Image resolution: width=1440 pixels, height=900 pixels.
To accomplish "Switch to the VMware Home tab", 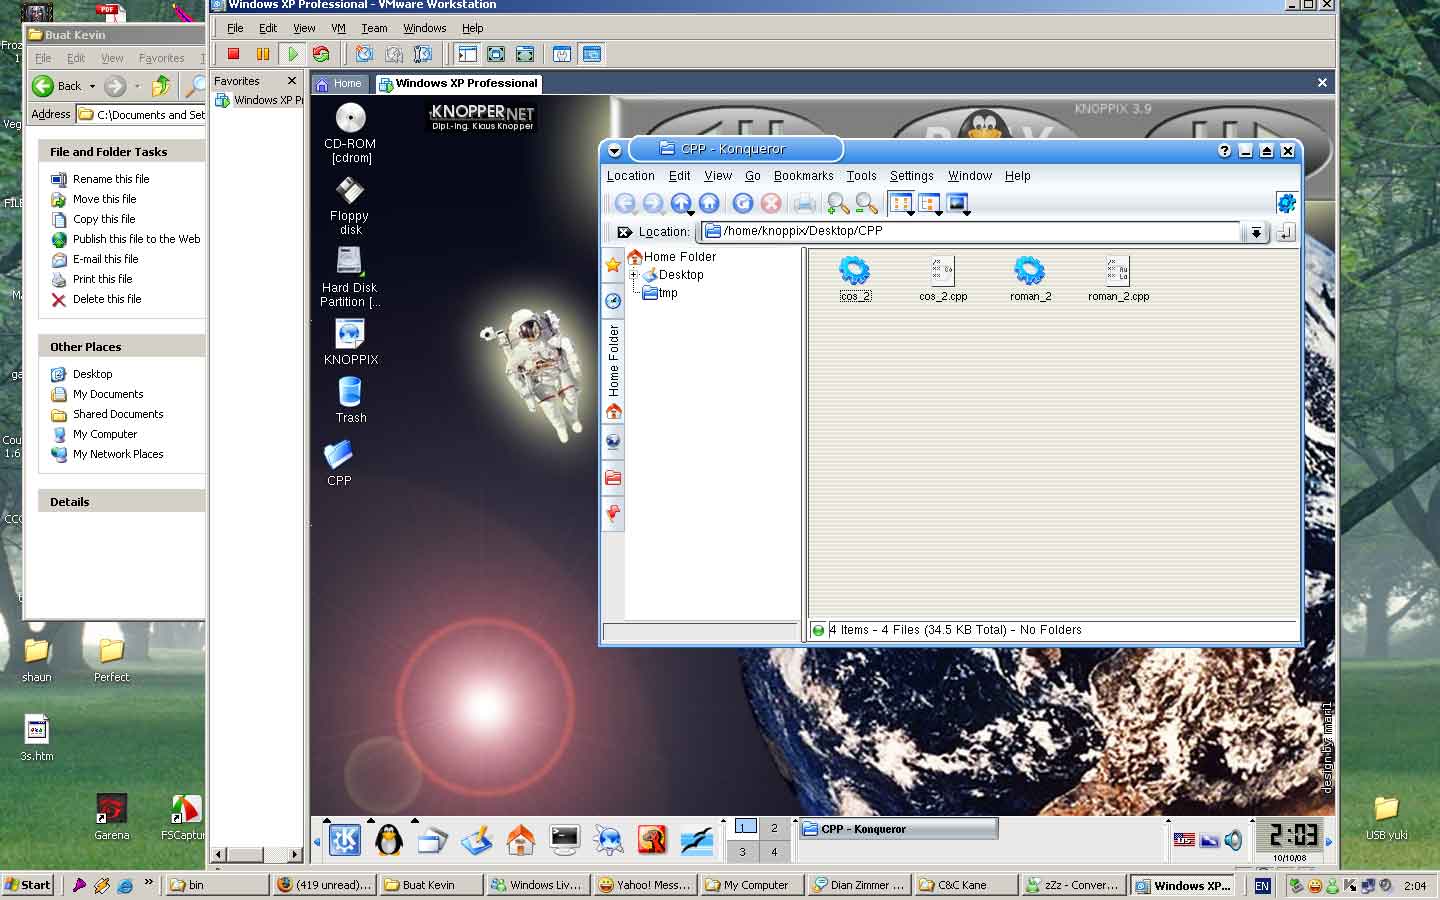I will (x=339, y=84).
